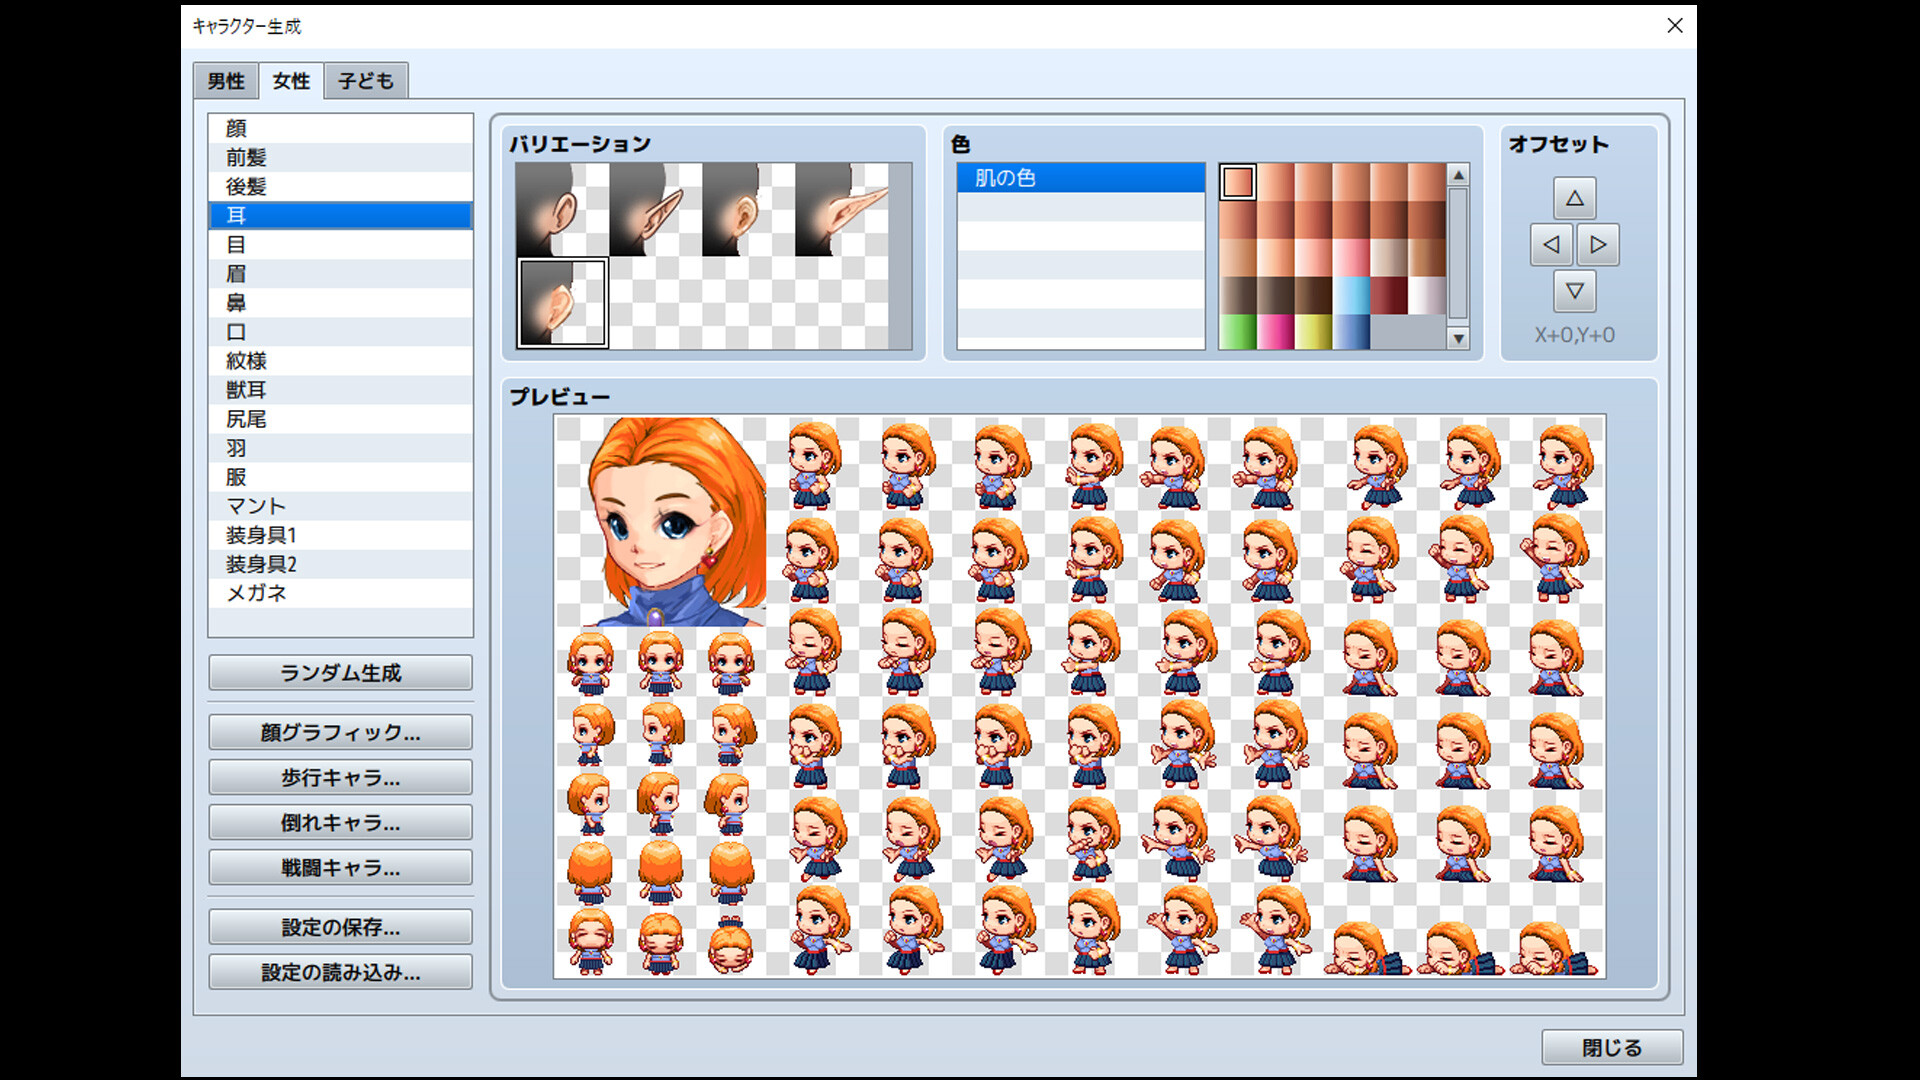
Task: Select the 目 category in the parts list
Action: (x=340, y=244)
